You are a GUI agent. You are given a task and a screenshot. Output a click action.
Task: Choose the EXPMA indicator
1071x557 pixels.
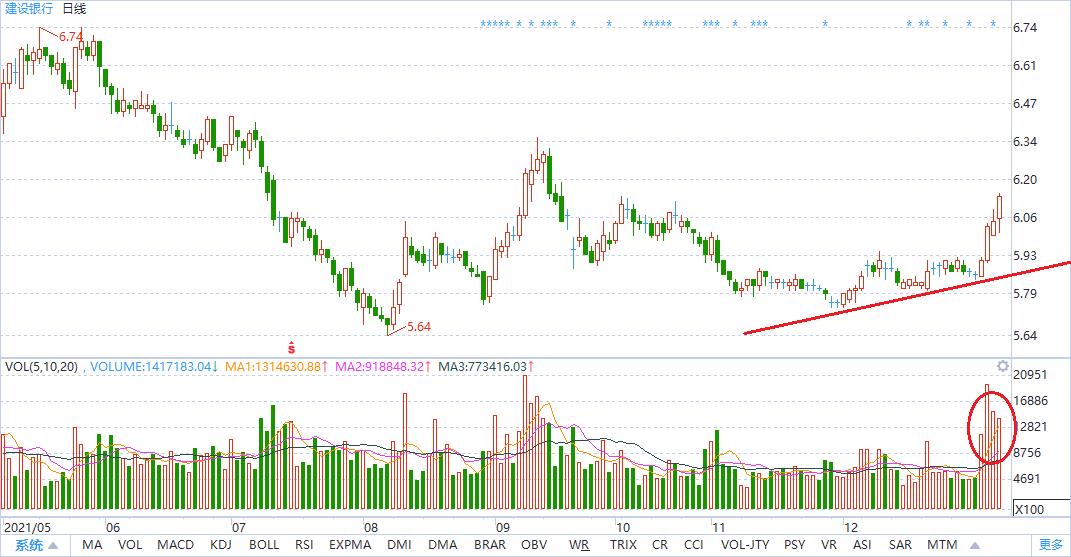350,545
